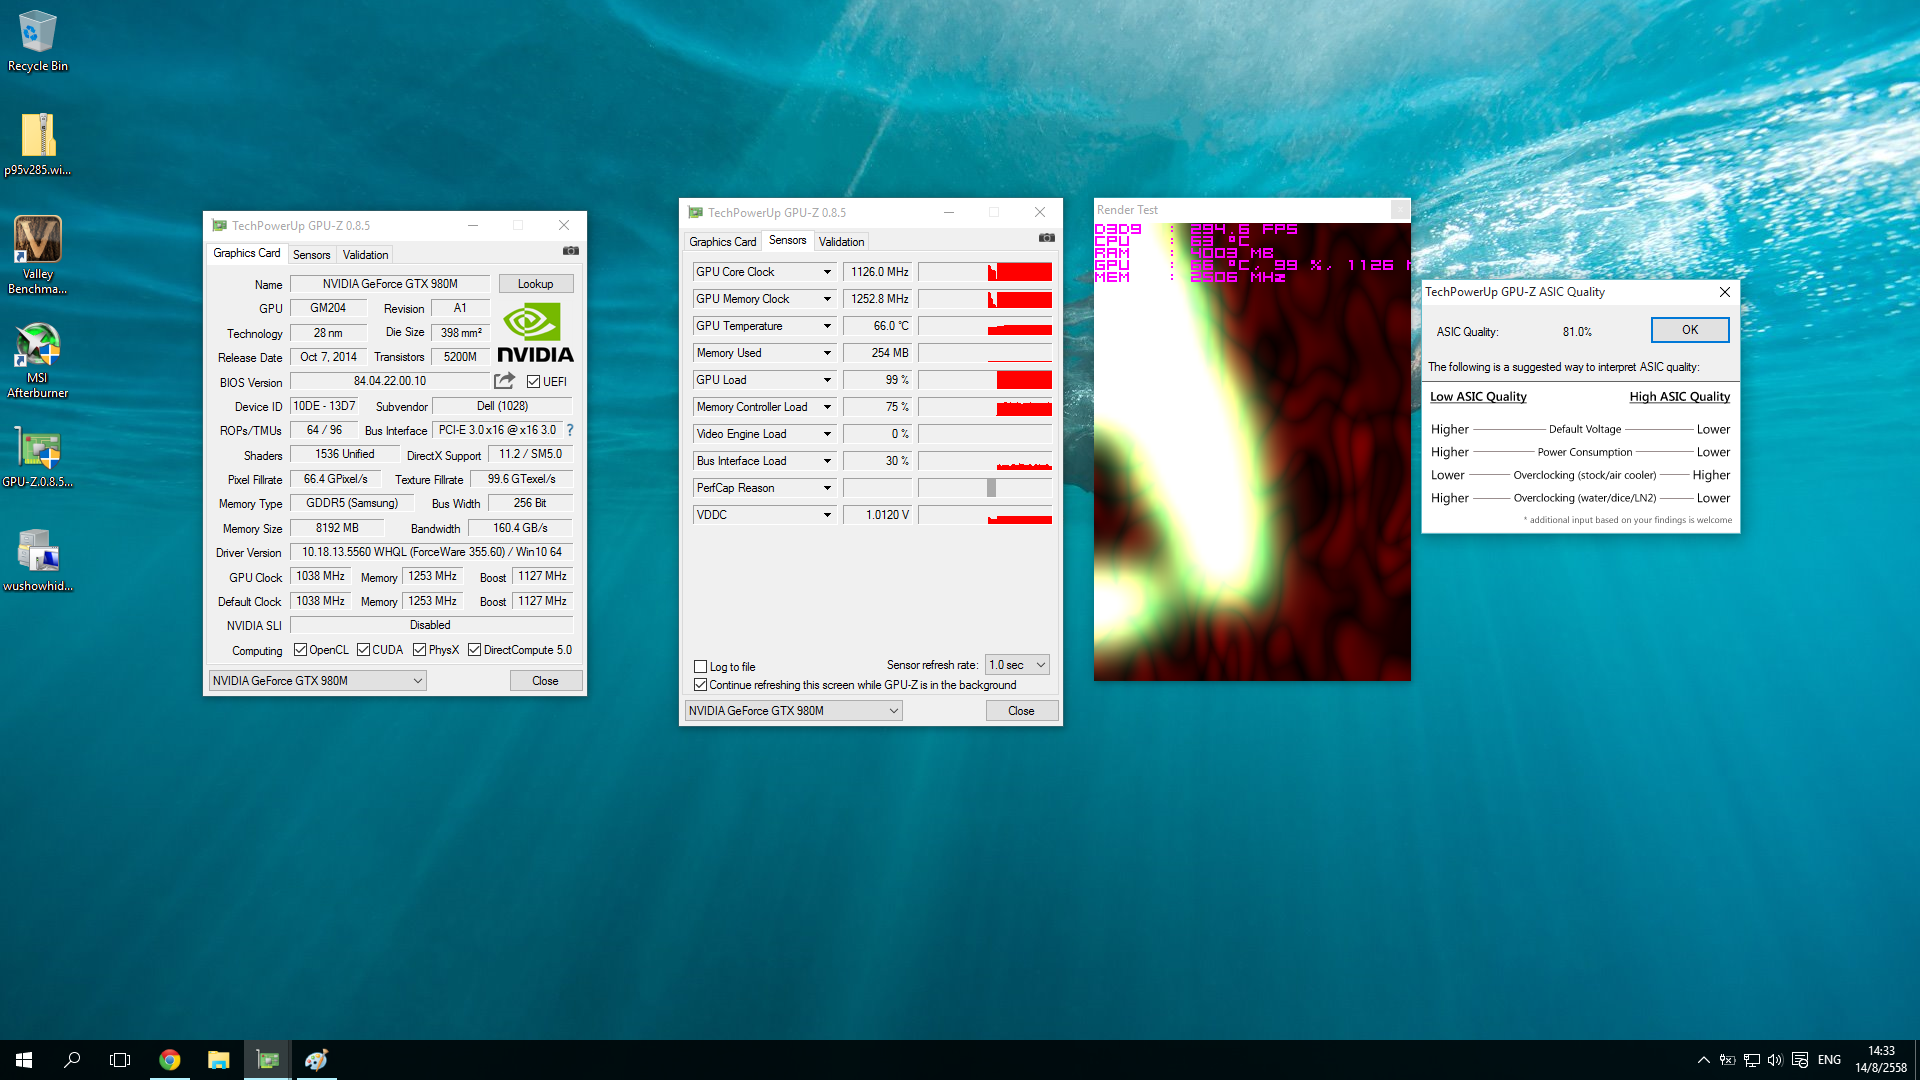Expand the GPU Temperature sensor dropdown
Viewport: 1920px width, 1080px height.
(x=827, y=326)
